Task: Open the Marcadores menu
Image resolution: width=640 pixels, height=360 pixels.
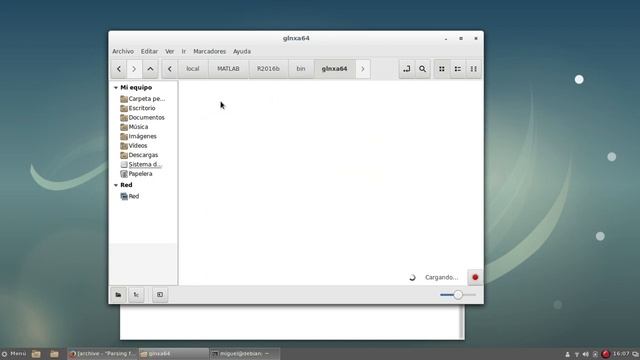Action: pyautogui.click(x=209, y=51)
